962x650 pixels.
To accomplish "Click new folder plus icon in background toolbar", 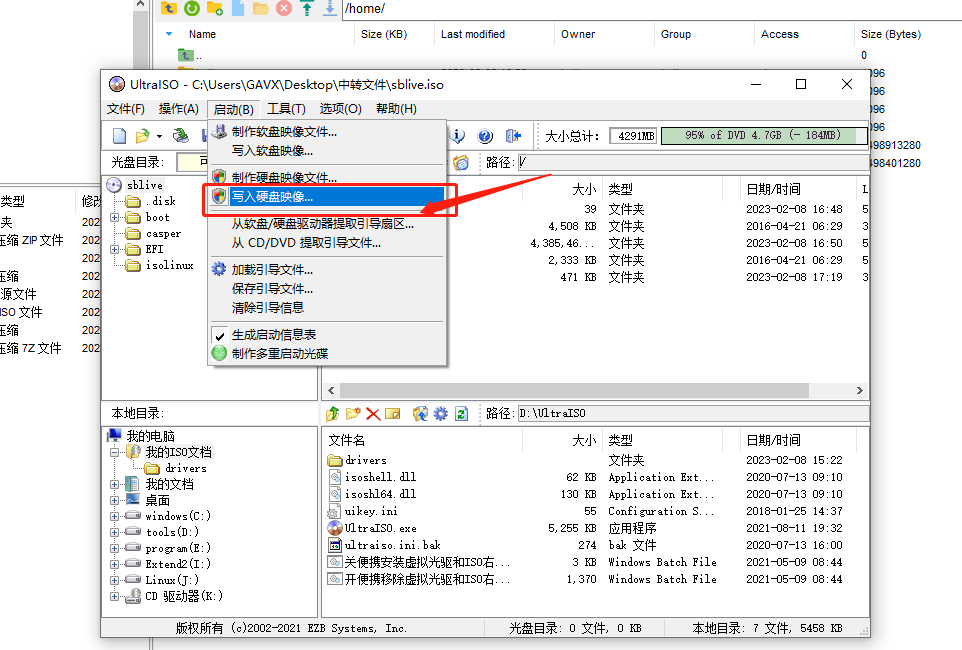I will tap(215, 8).
